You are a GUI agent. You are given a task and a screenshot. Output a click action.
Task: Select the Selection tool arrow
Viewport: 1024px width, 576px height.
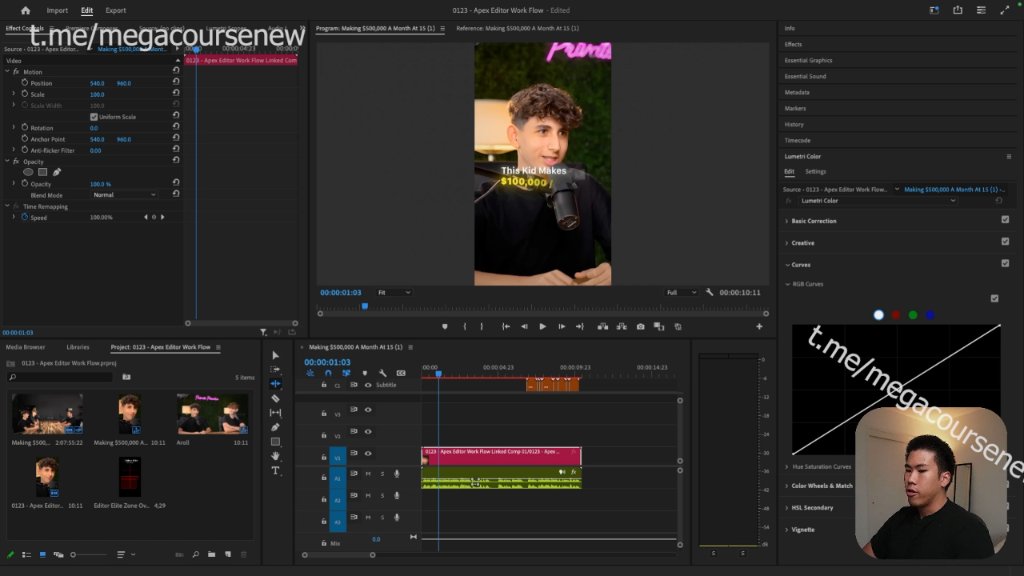click(x=276, y=355)
